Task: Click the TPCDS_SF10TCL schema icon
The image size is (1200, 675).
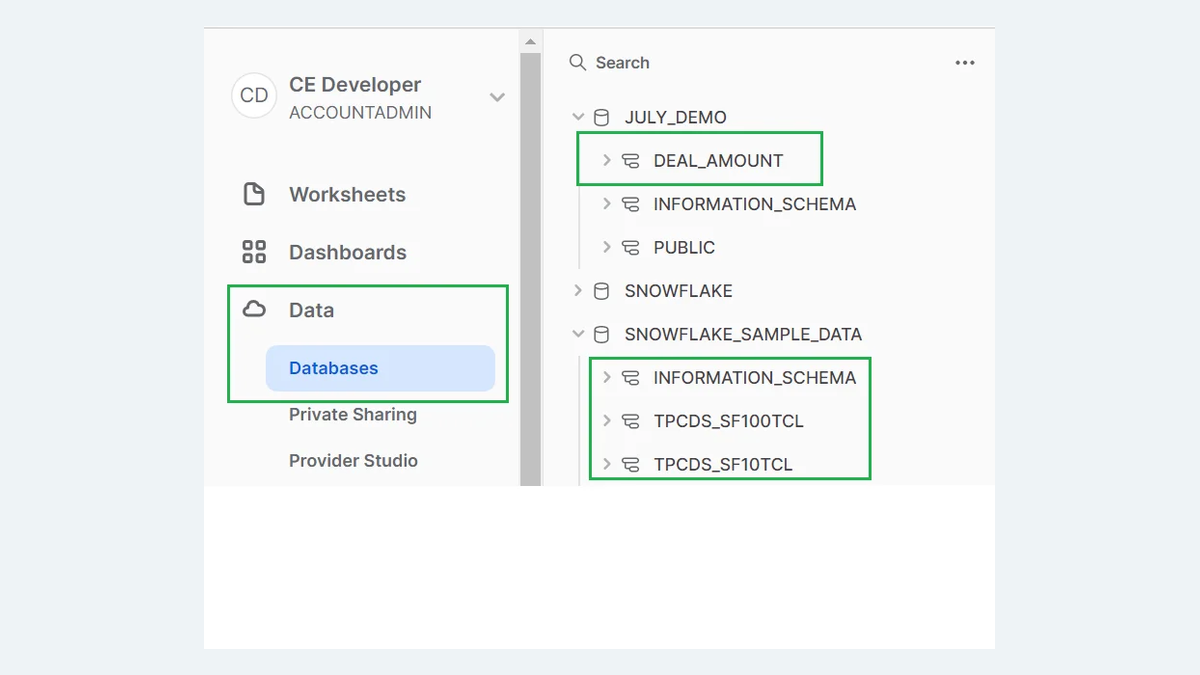Action: pyautogui.click(x=630, y=464)
